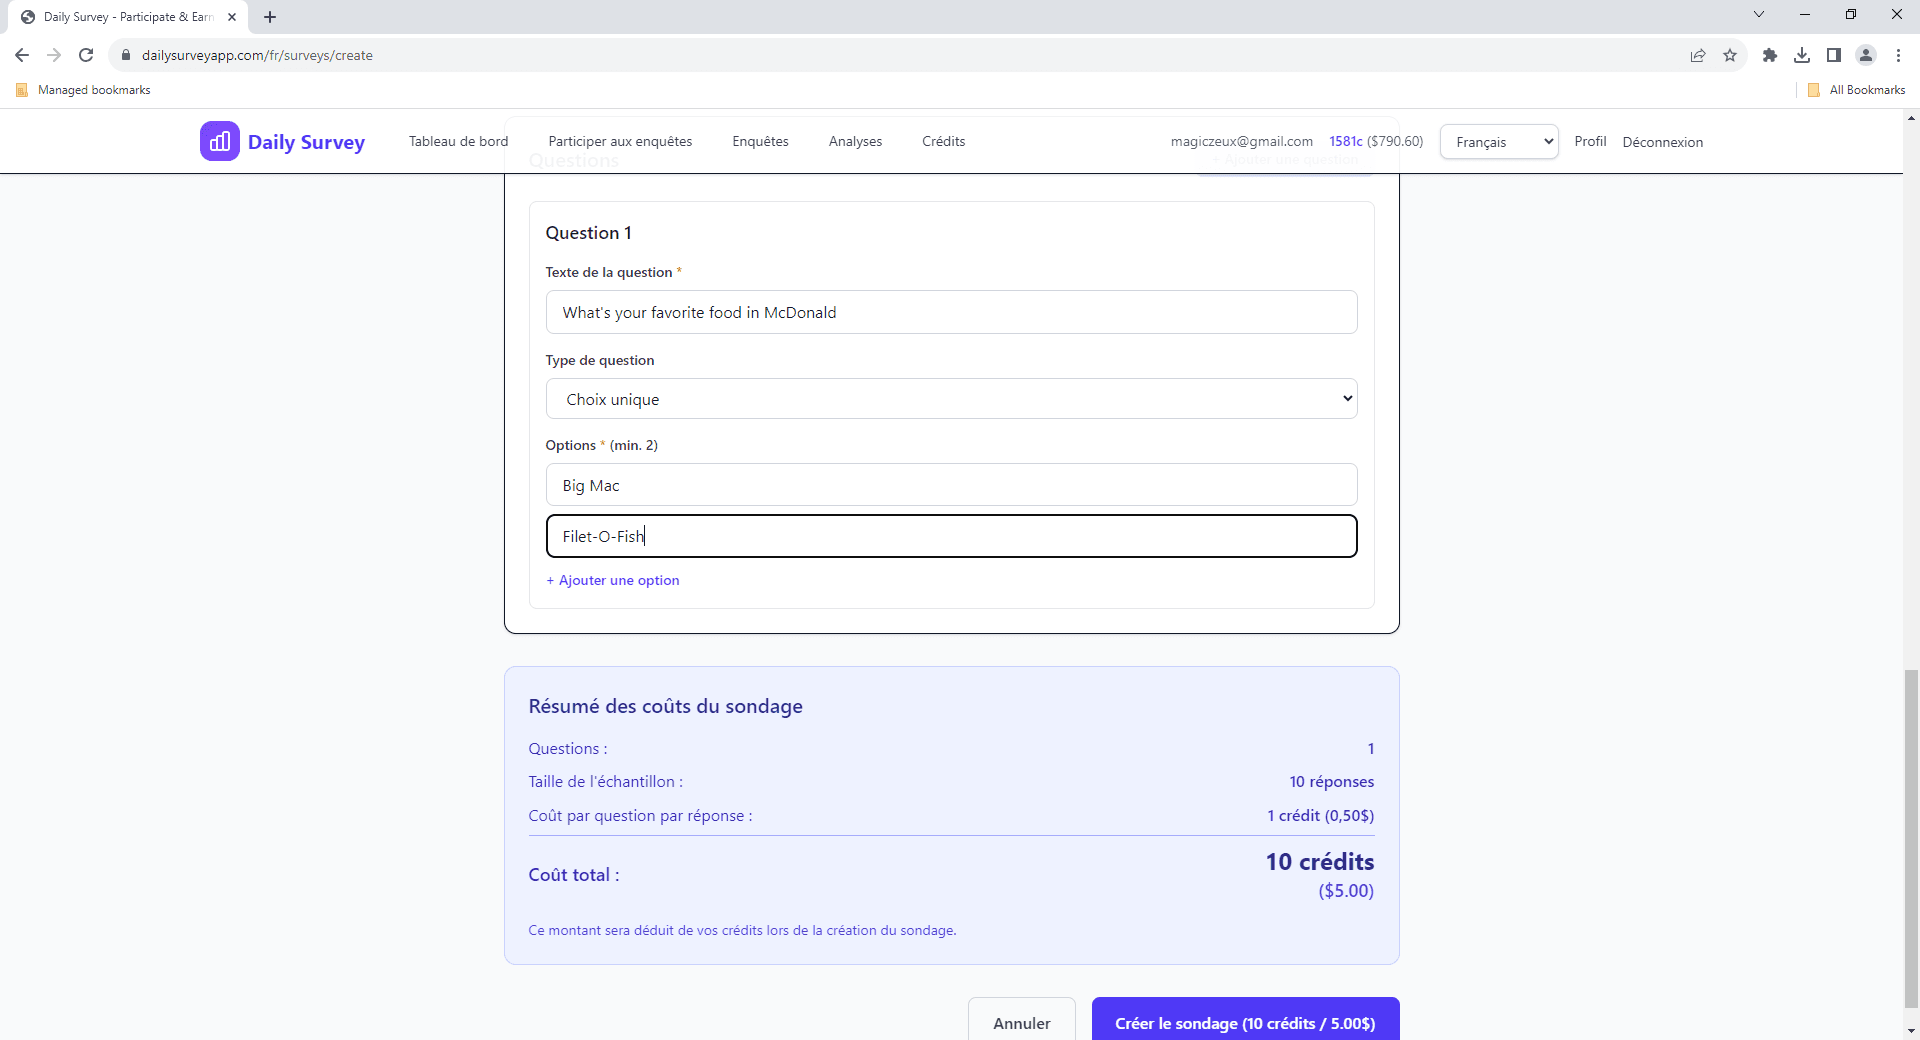The width and height of the screenshot is (1920, 1040).
Task: Open the browser profile avatar icon
Action: [x=1866, y=55]
